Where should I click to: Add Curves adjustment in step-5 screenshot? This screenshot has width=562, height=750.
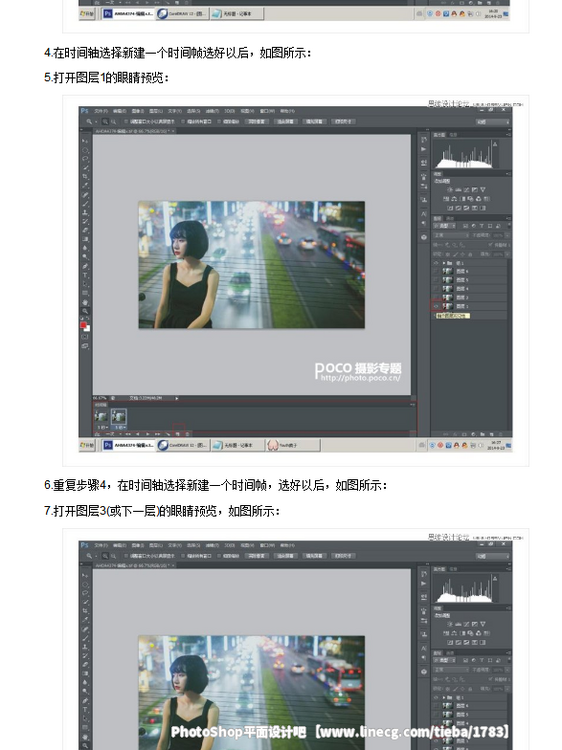(466, 190)
